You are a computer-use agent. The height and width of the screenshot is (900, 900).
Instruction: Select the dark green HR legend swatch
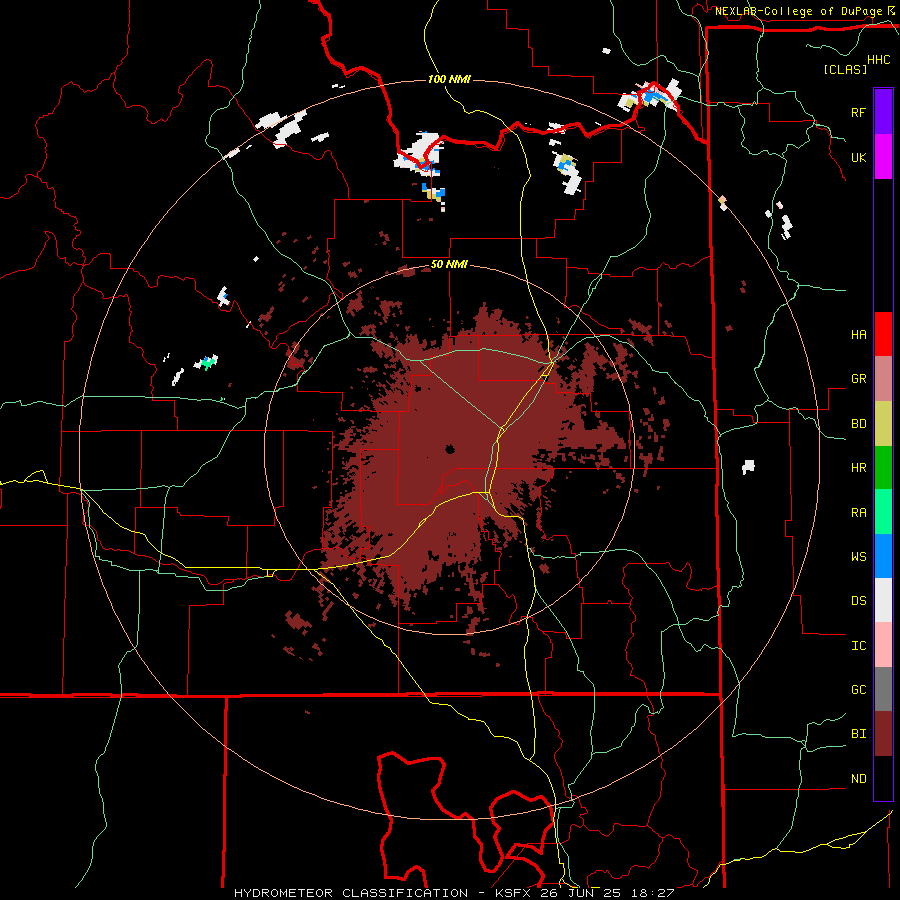[883, 468]
